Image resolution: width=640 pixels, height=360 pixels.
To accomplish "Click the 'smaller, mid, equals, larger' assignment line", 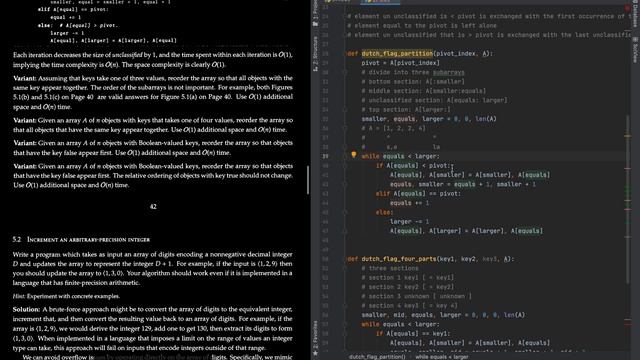I will pos(443,315).
